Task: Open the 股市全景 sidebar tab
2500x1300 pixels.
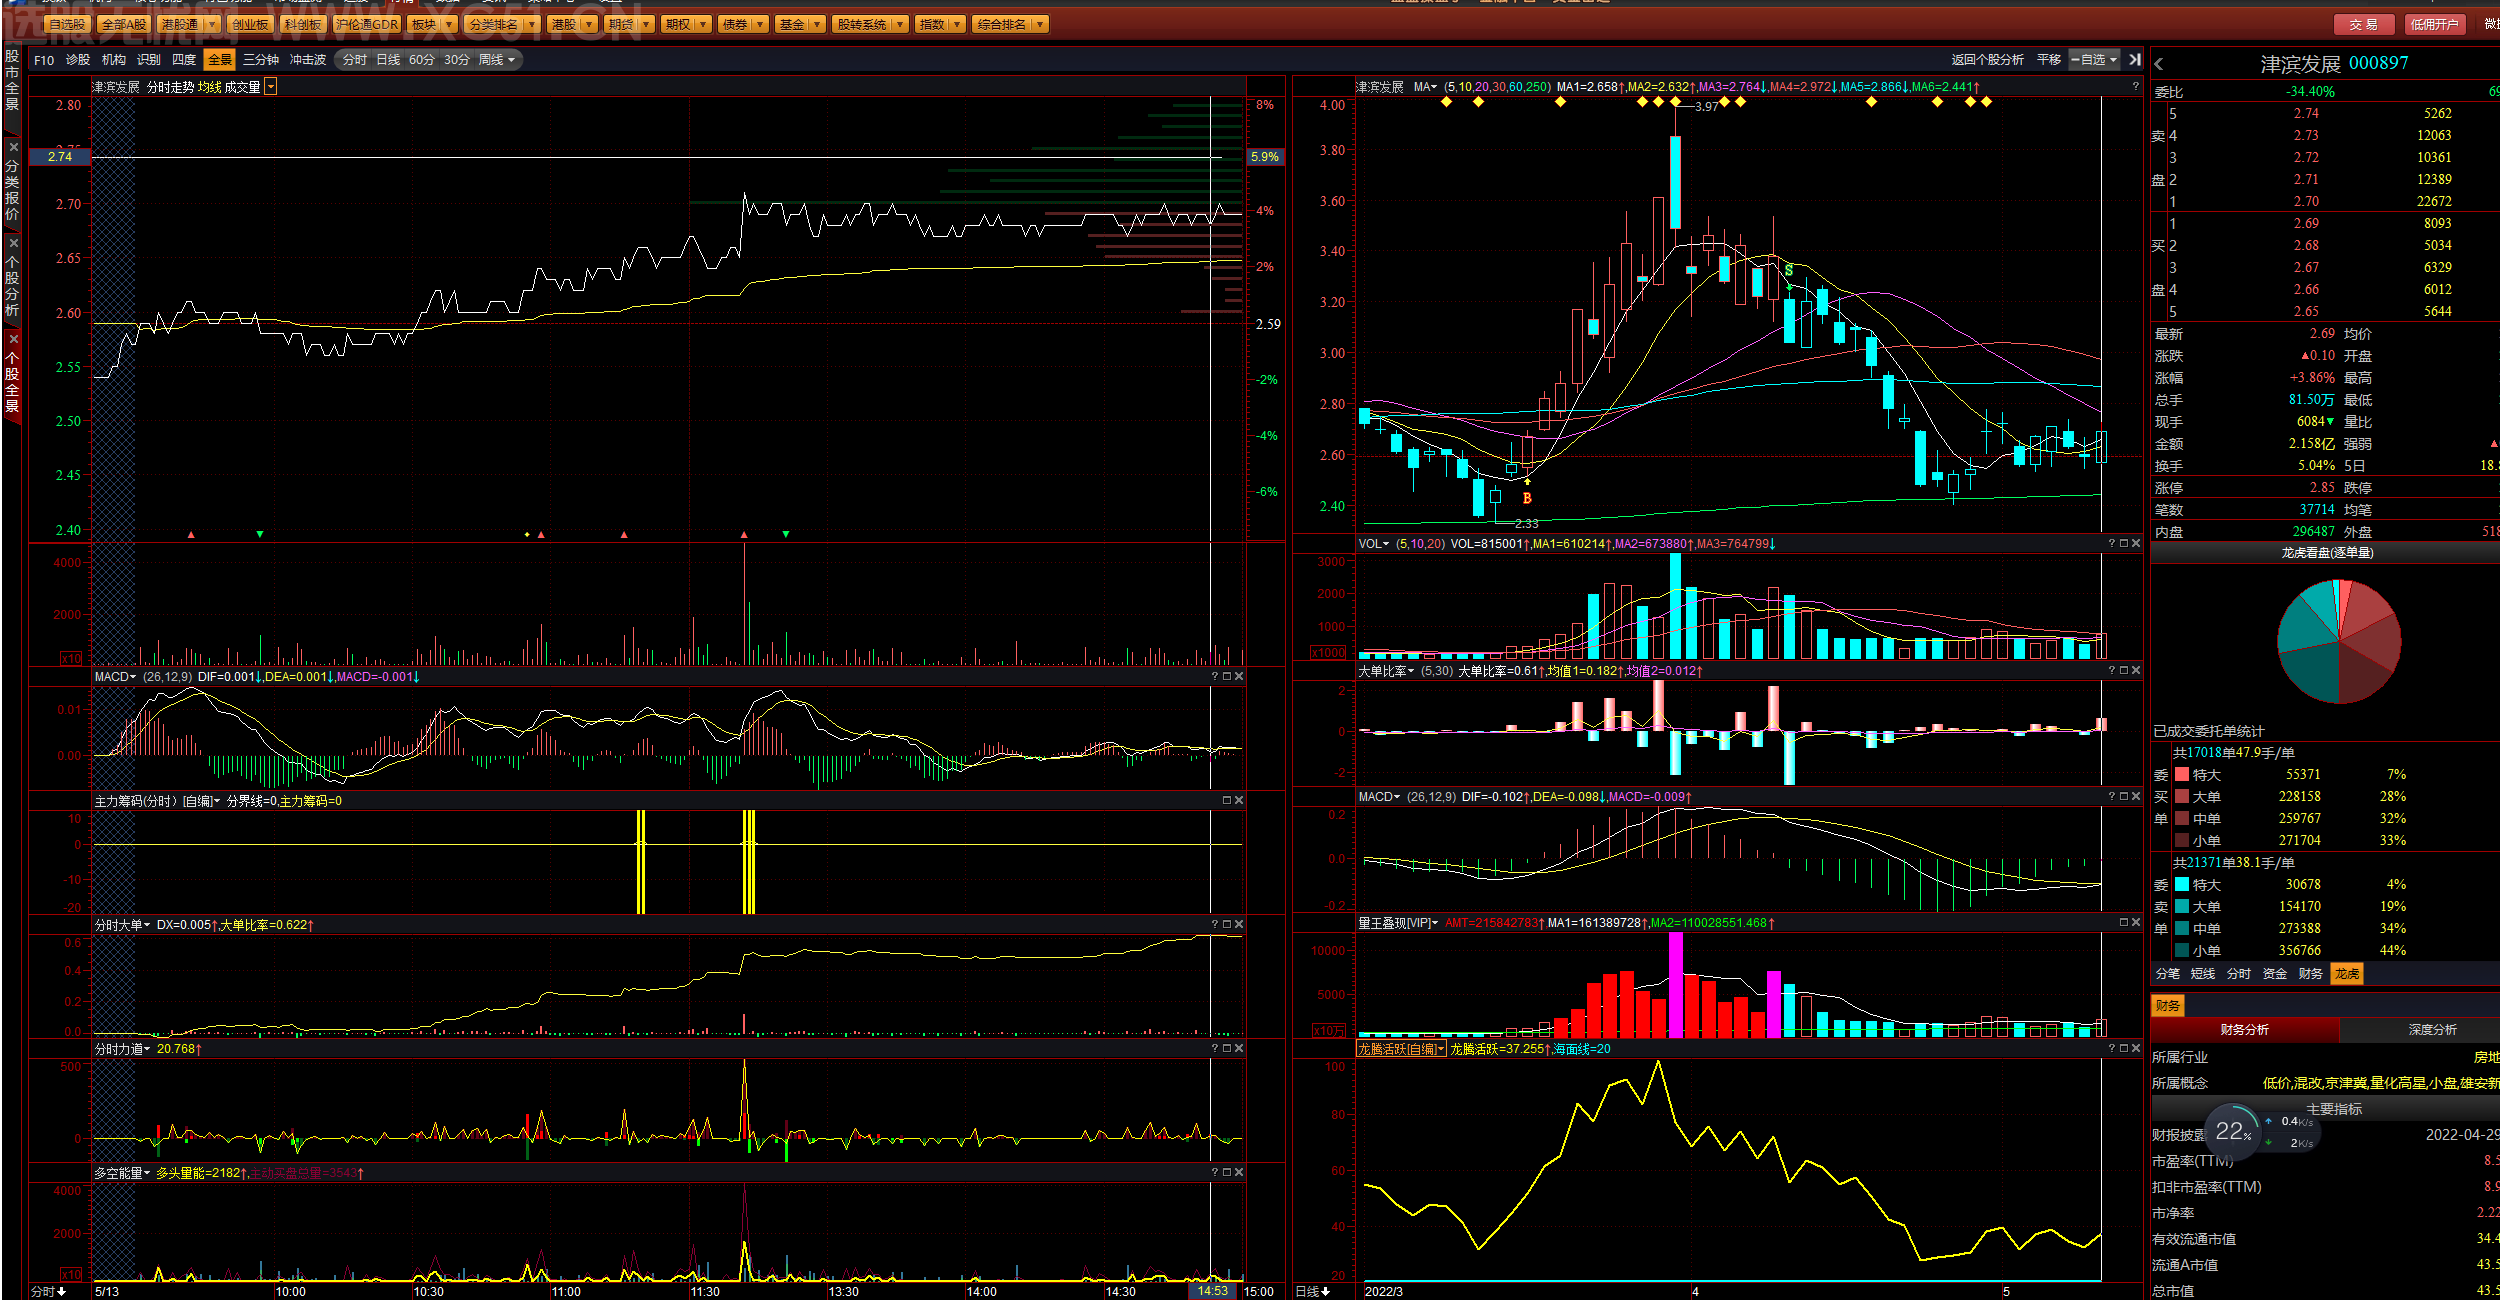Action: tap(12, 80)
